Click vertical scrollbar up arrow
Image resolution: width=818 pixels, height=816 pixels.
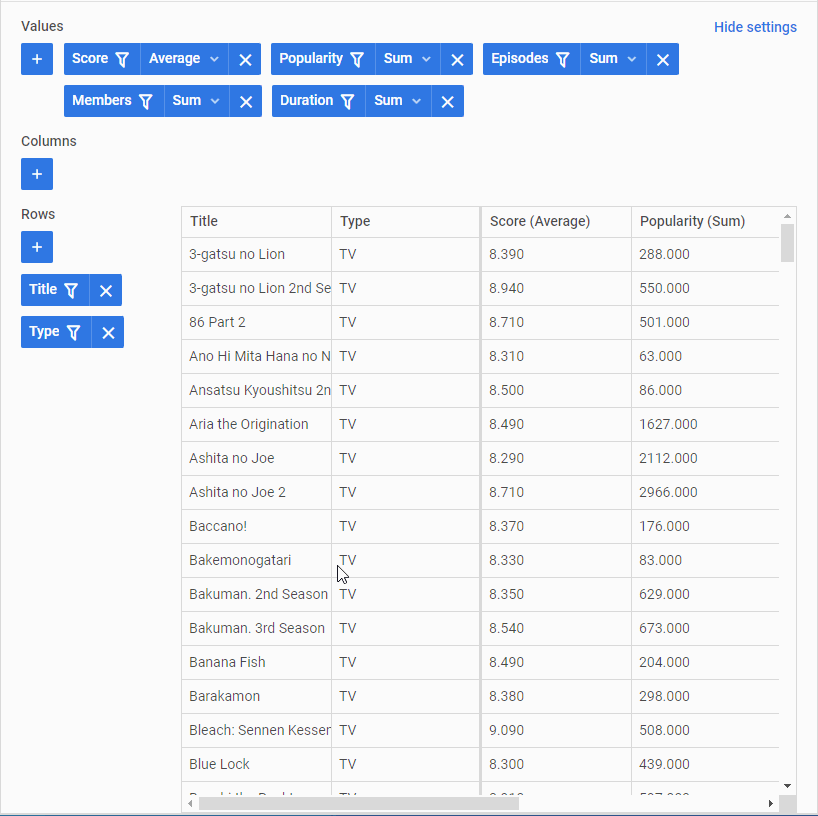coord(787,215)
